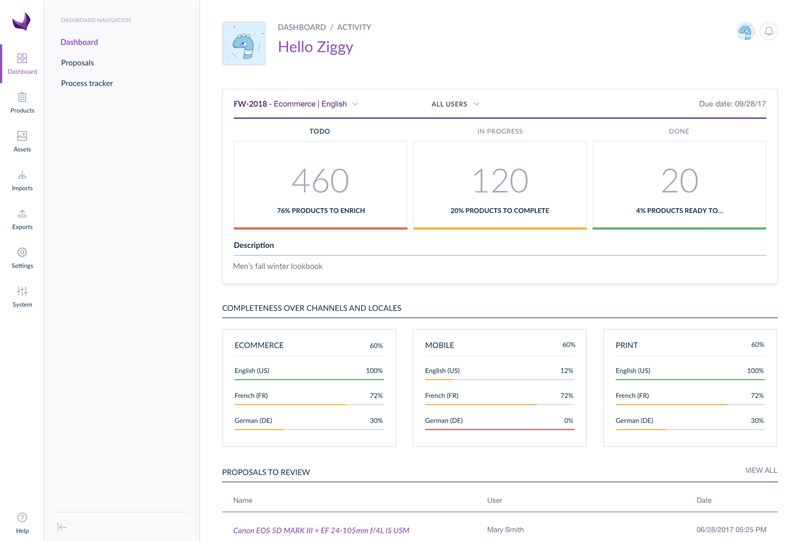Select Process tracker in navigation
Viewport: 800px width, 541px height.
(x=87, y=83)
